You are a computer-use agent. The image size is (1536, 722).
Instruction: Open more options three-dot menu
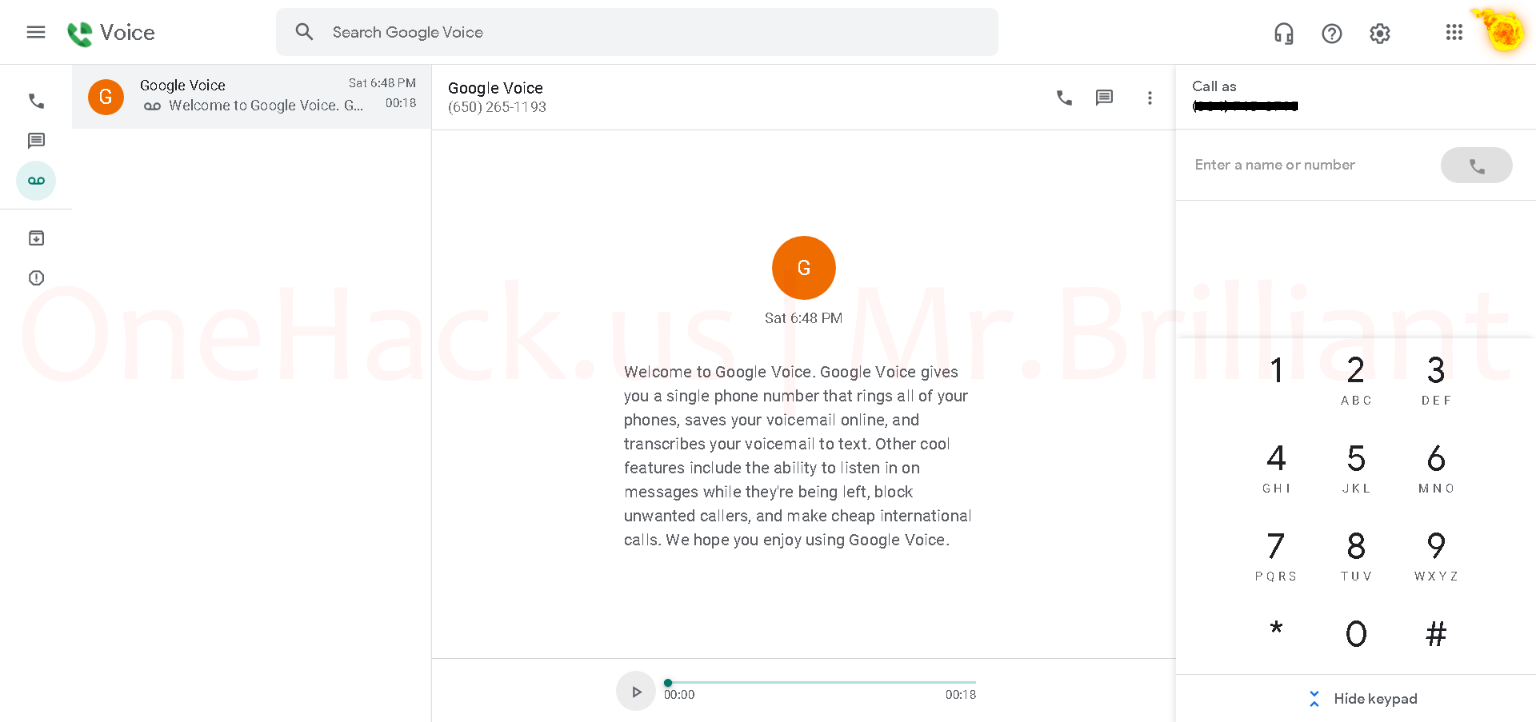pyautogui.click(x=1150, y=98)
